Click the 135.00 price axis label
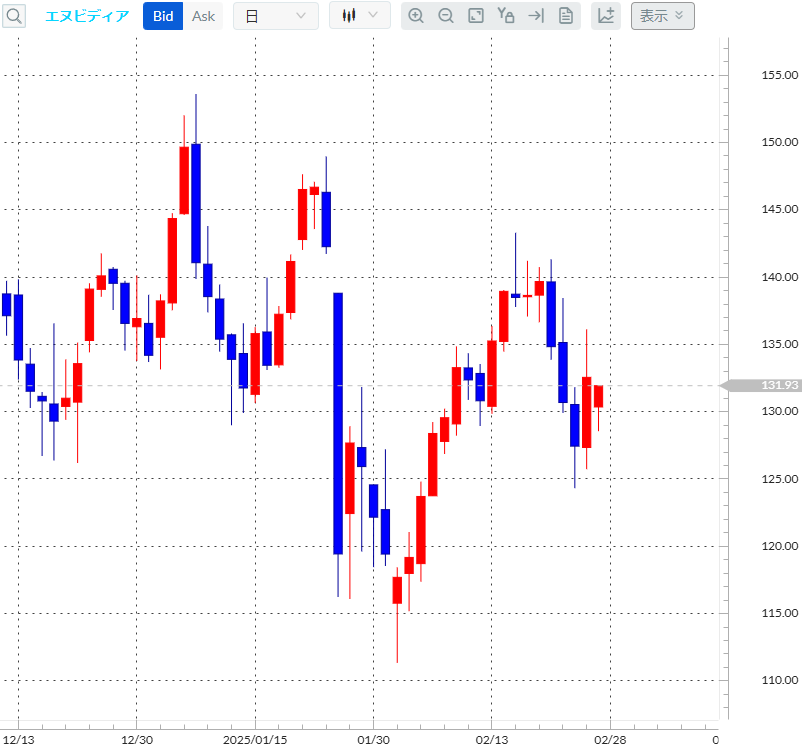The image size is (802, 748). tap(779, 344)
